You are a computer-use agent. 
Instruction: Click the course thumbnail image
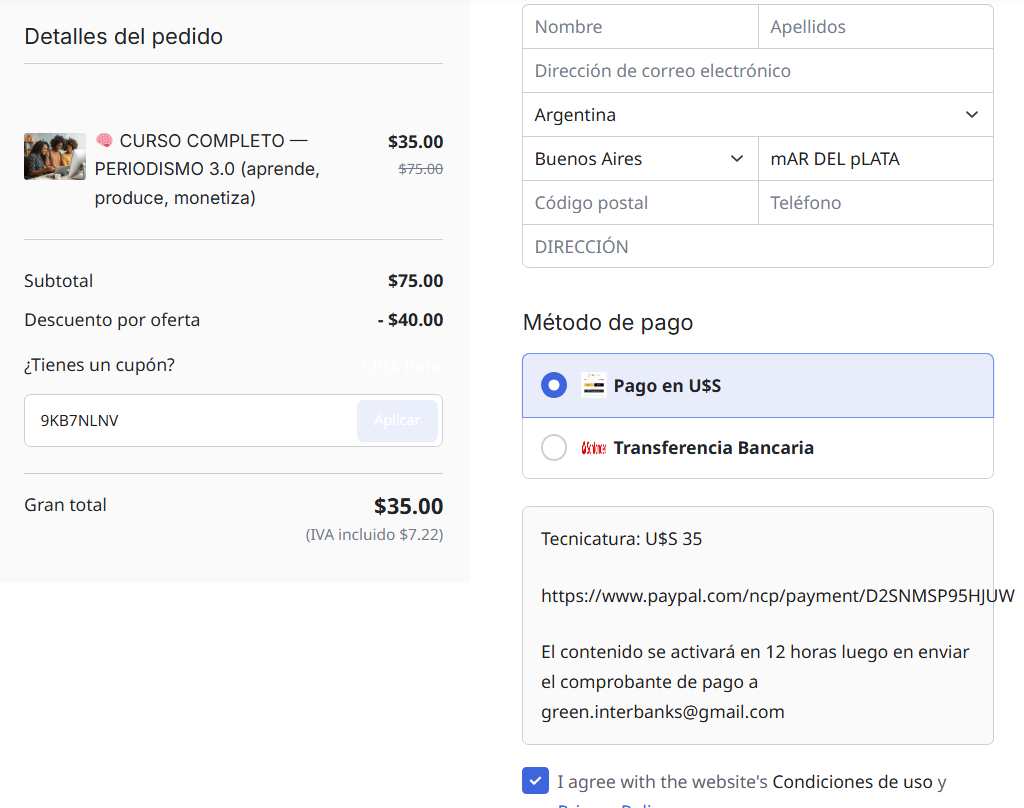tap(55, 157)
